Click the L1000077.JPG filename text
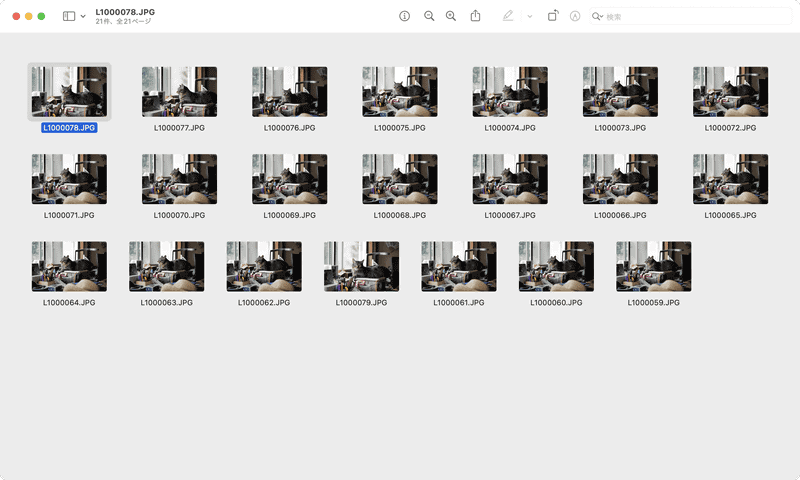Screen dimensions: 800x480 pyautogui.click(x=180, y=128)
